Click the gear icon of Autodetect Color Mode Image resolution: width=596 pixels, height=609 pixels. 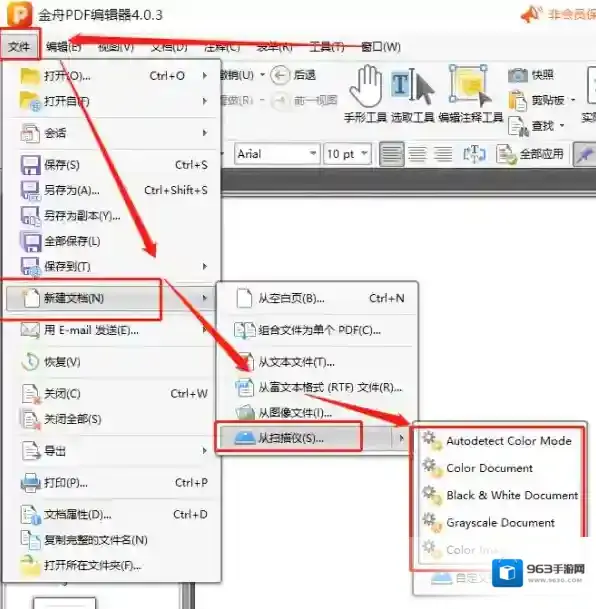[432, 440]
